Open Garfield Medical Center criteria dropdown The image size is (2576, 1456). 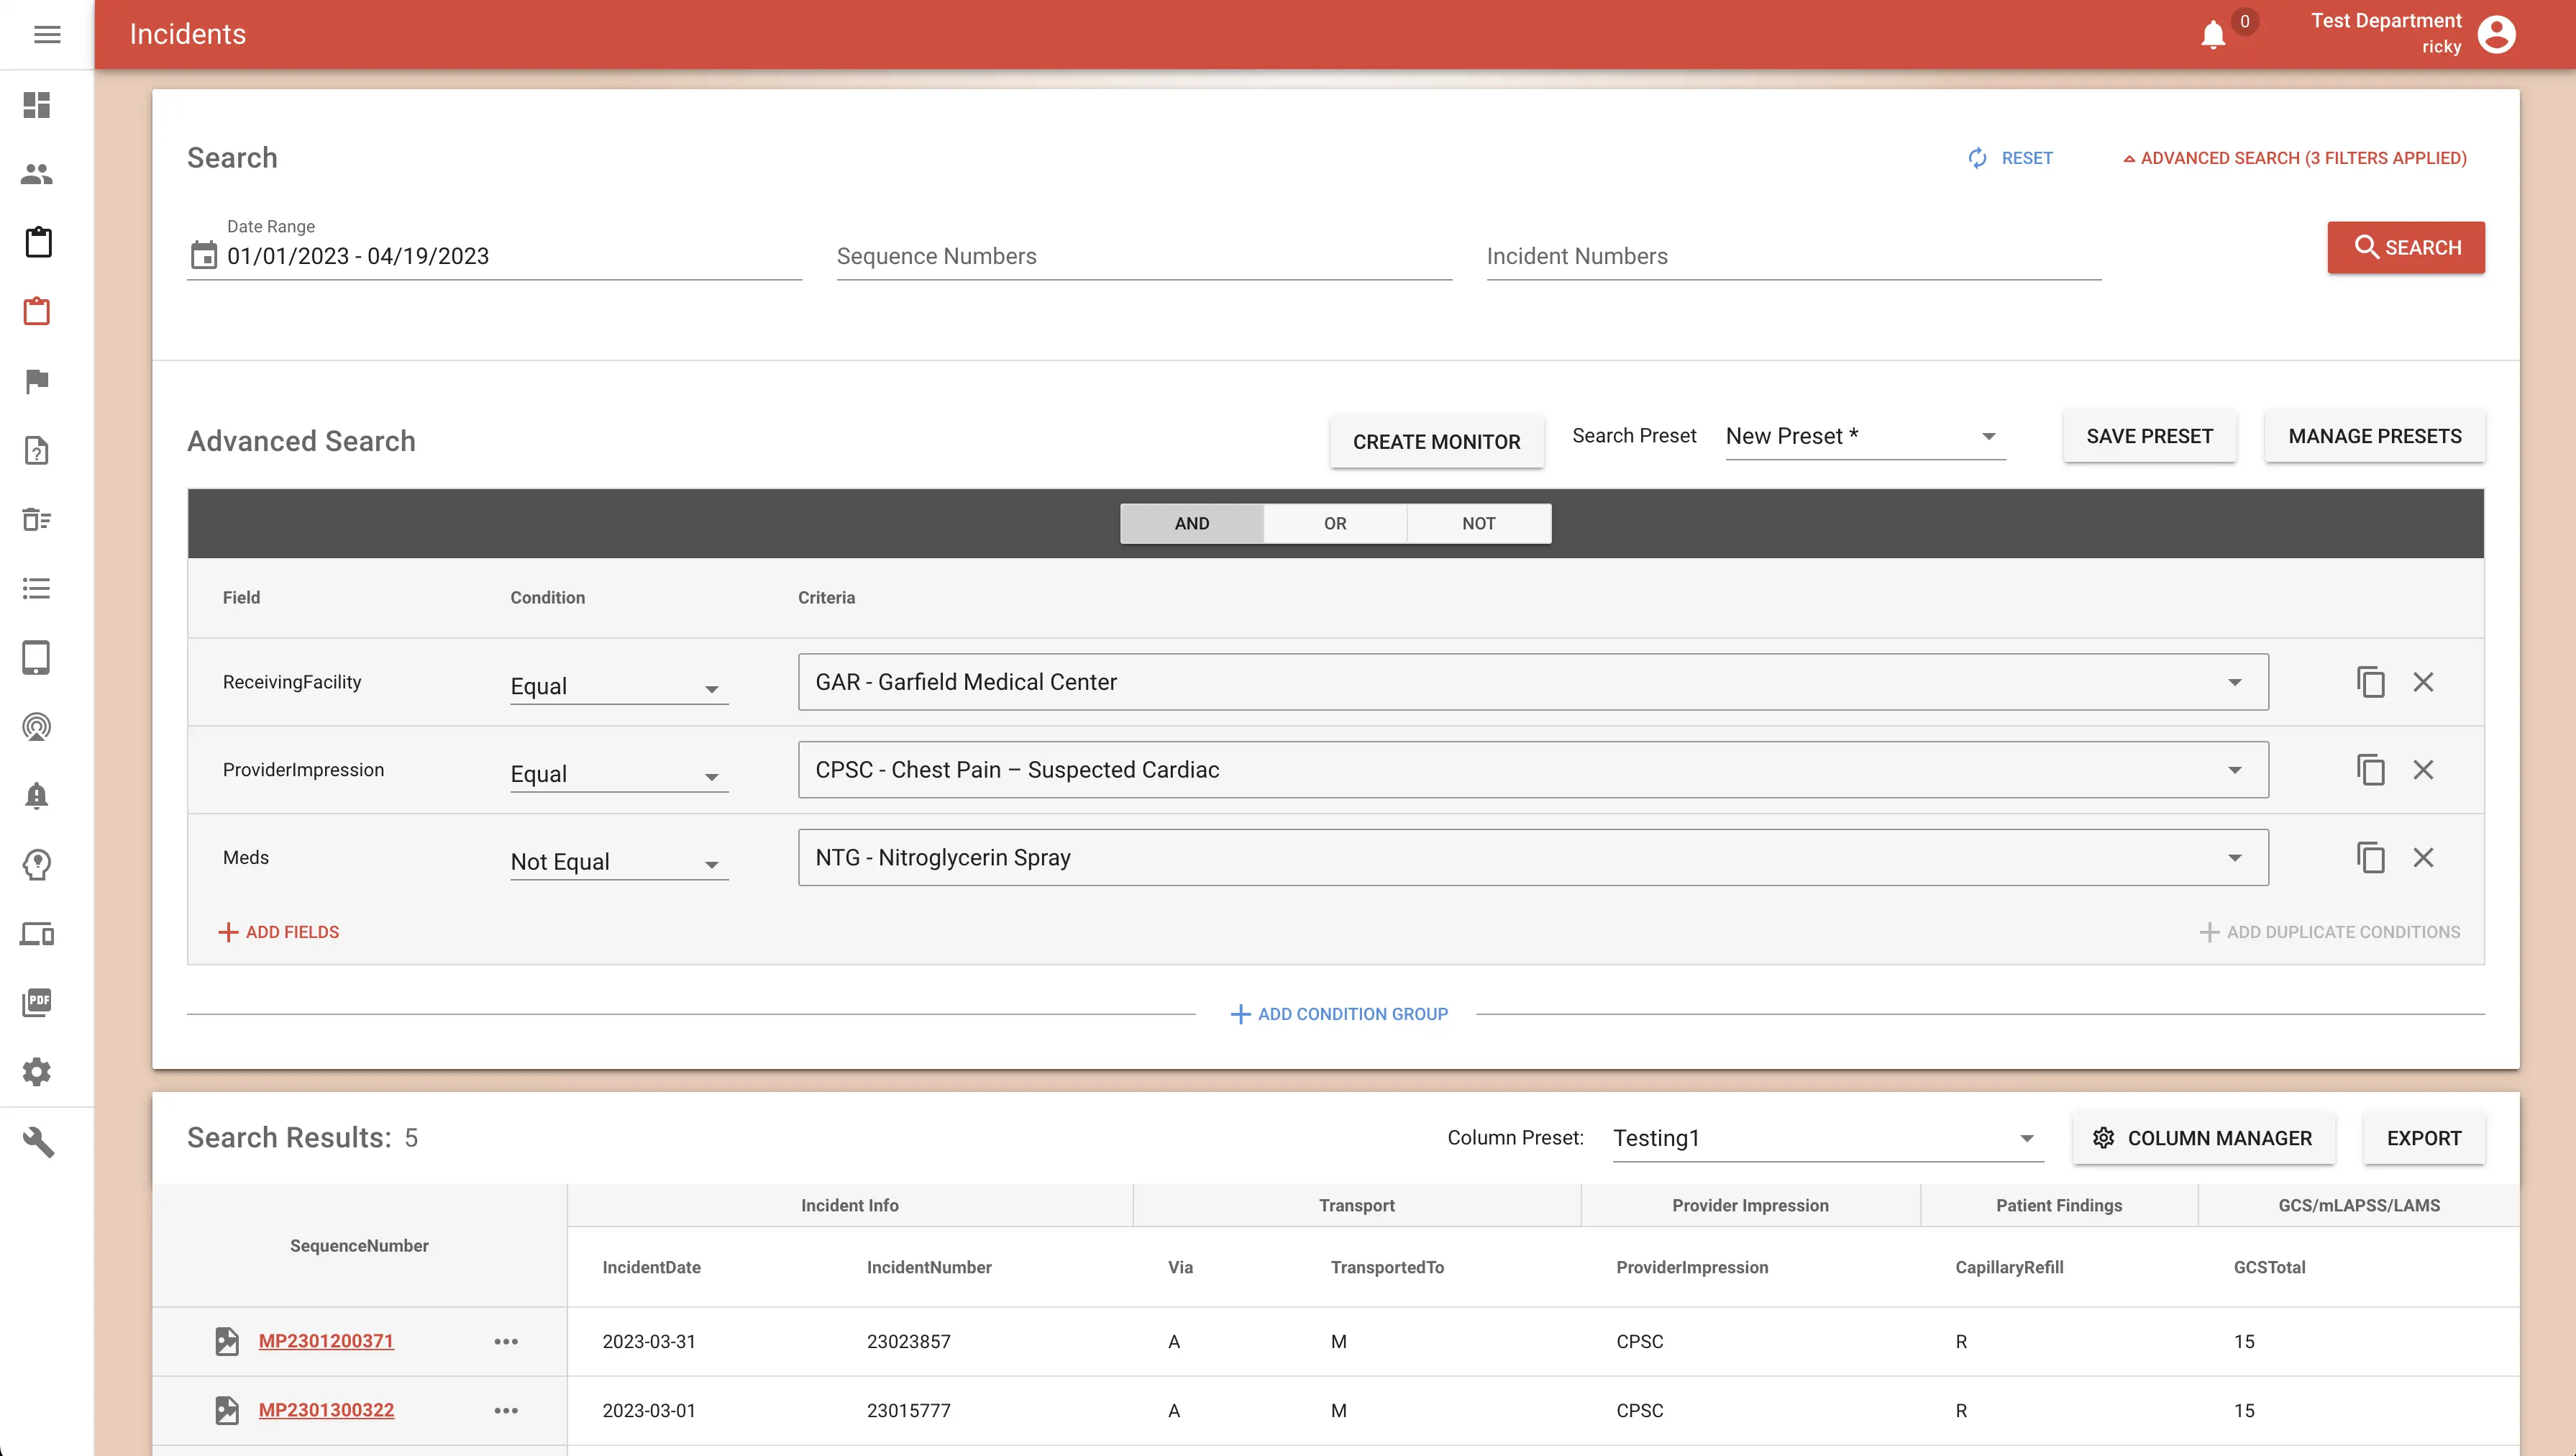pyautogui.click(x=1533, y=682)
